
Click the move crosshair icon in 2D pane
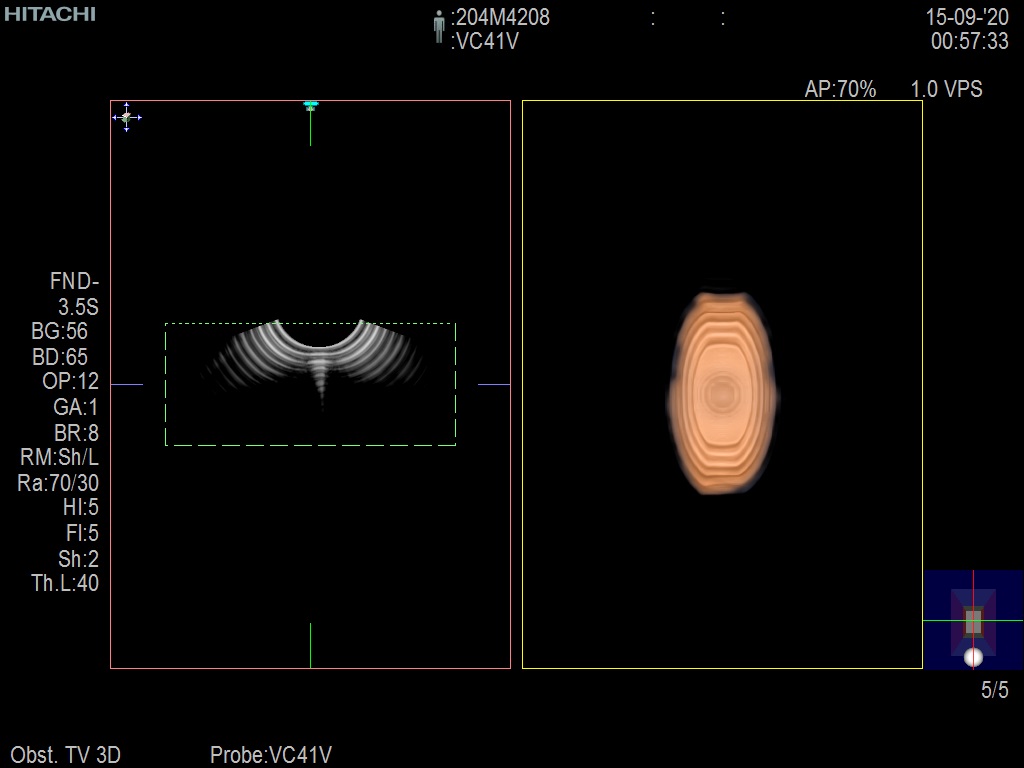(126, 117)
